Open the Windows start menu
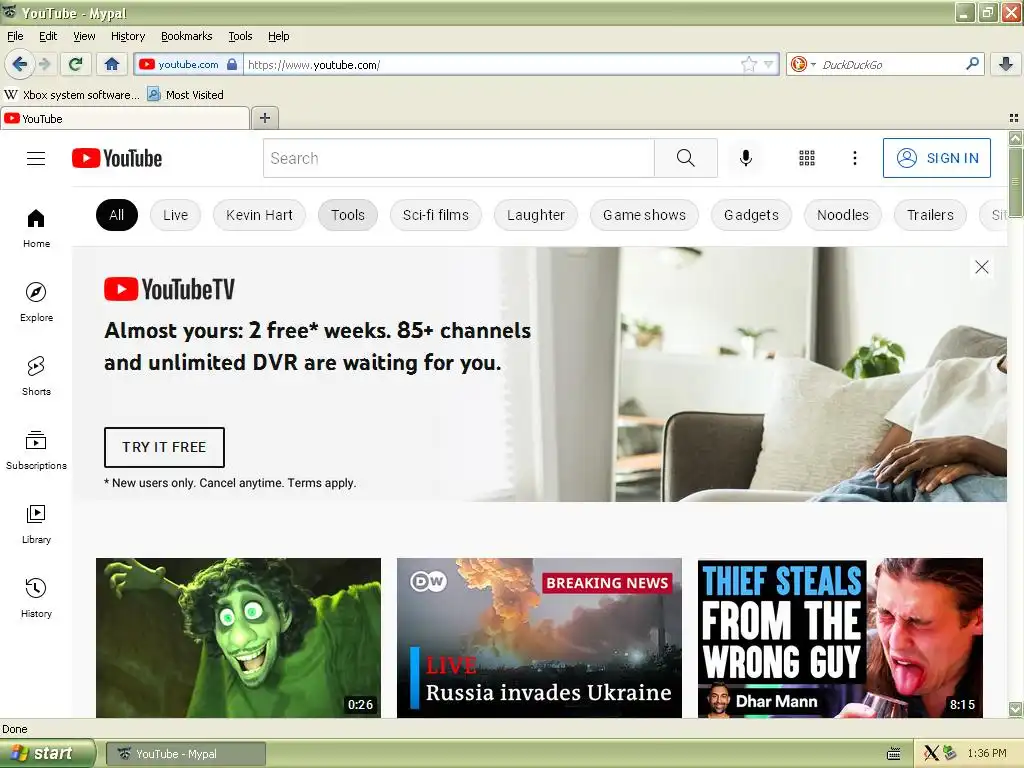1024x768 pixels. coord(48,753)
